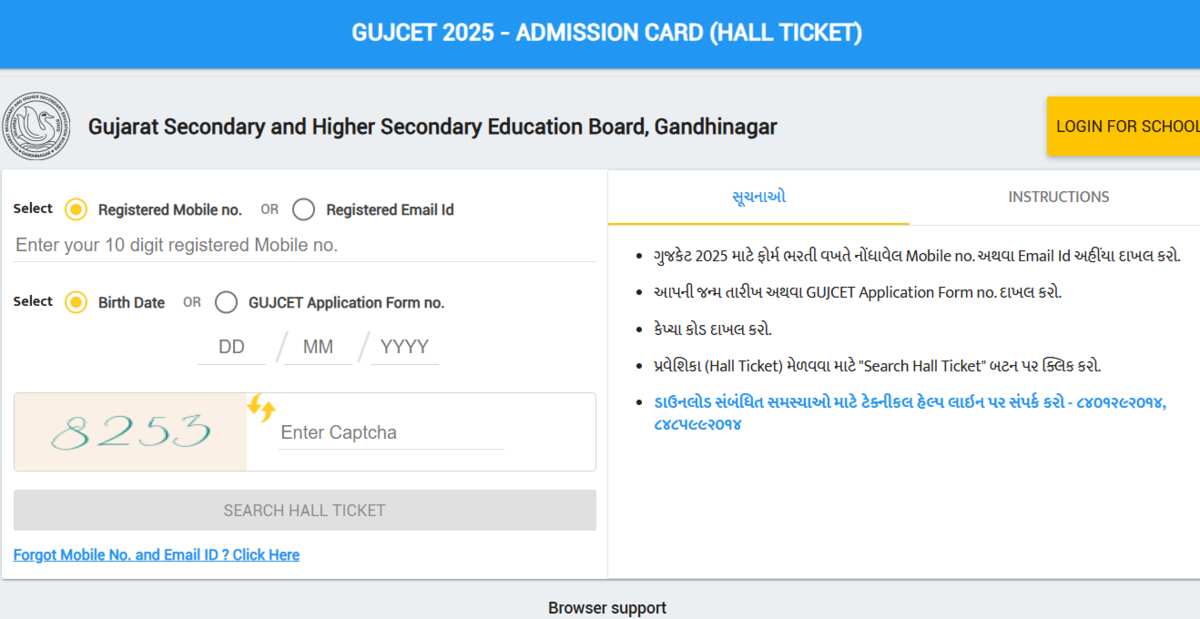Select the Registered Mobile no. radio option
Screen dimensions: 1200x619
point(76,210)
